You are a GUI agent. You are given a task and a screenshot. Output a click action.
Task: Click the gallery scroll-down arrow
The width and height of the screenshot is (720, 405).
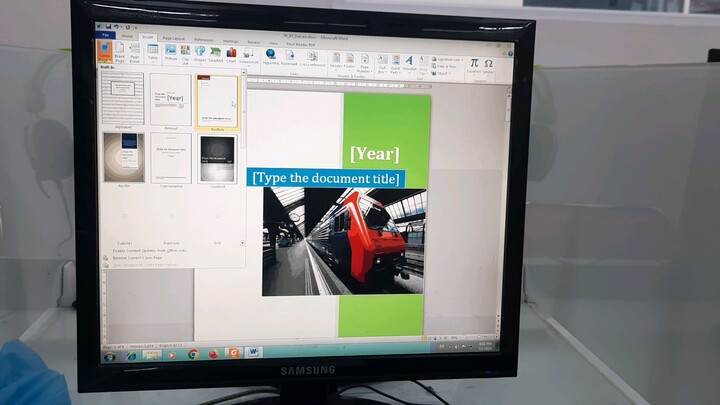tap(242, 243)
